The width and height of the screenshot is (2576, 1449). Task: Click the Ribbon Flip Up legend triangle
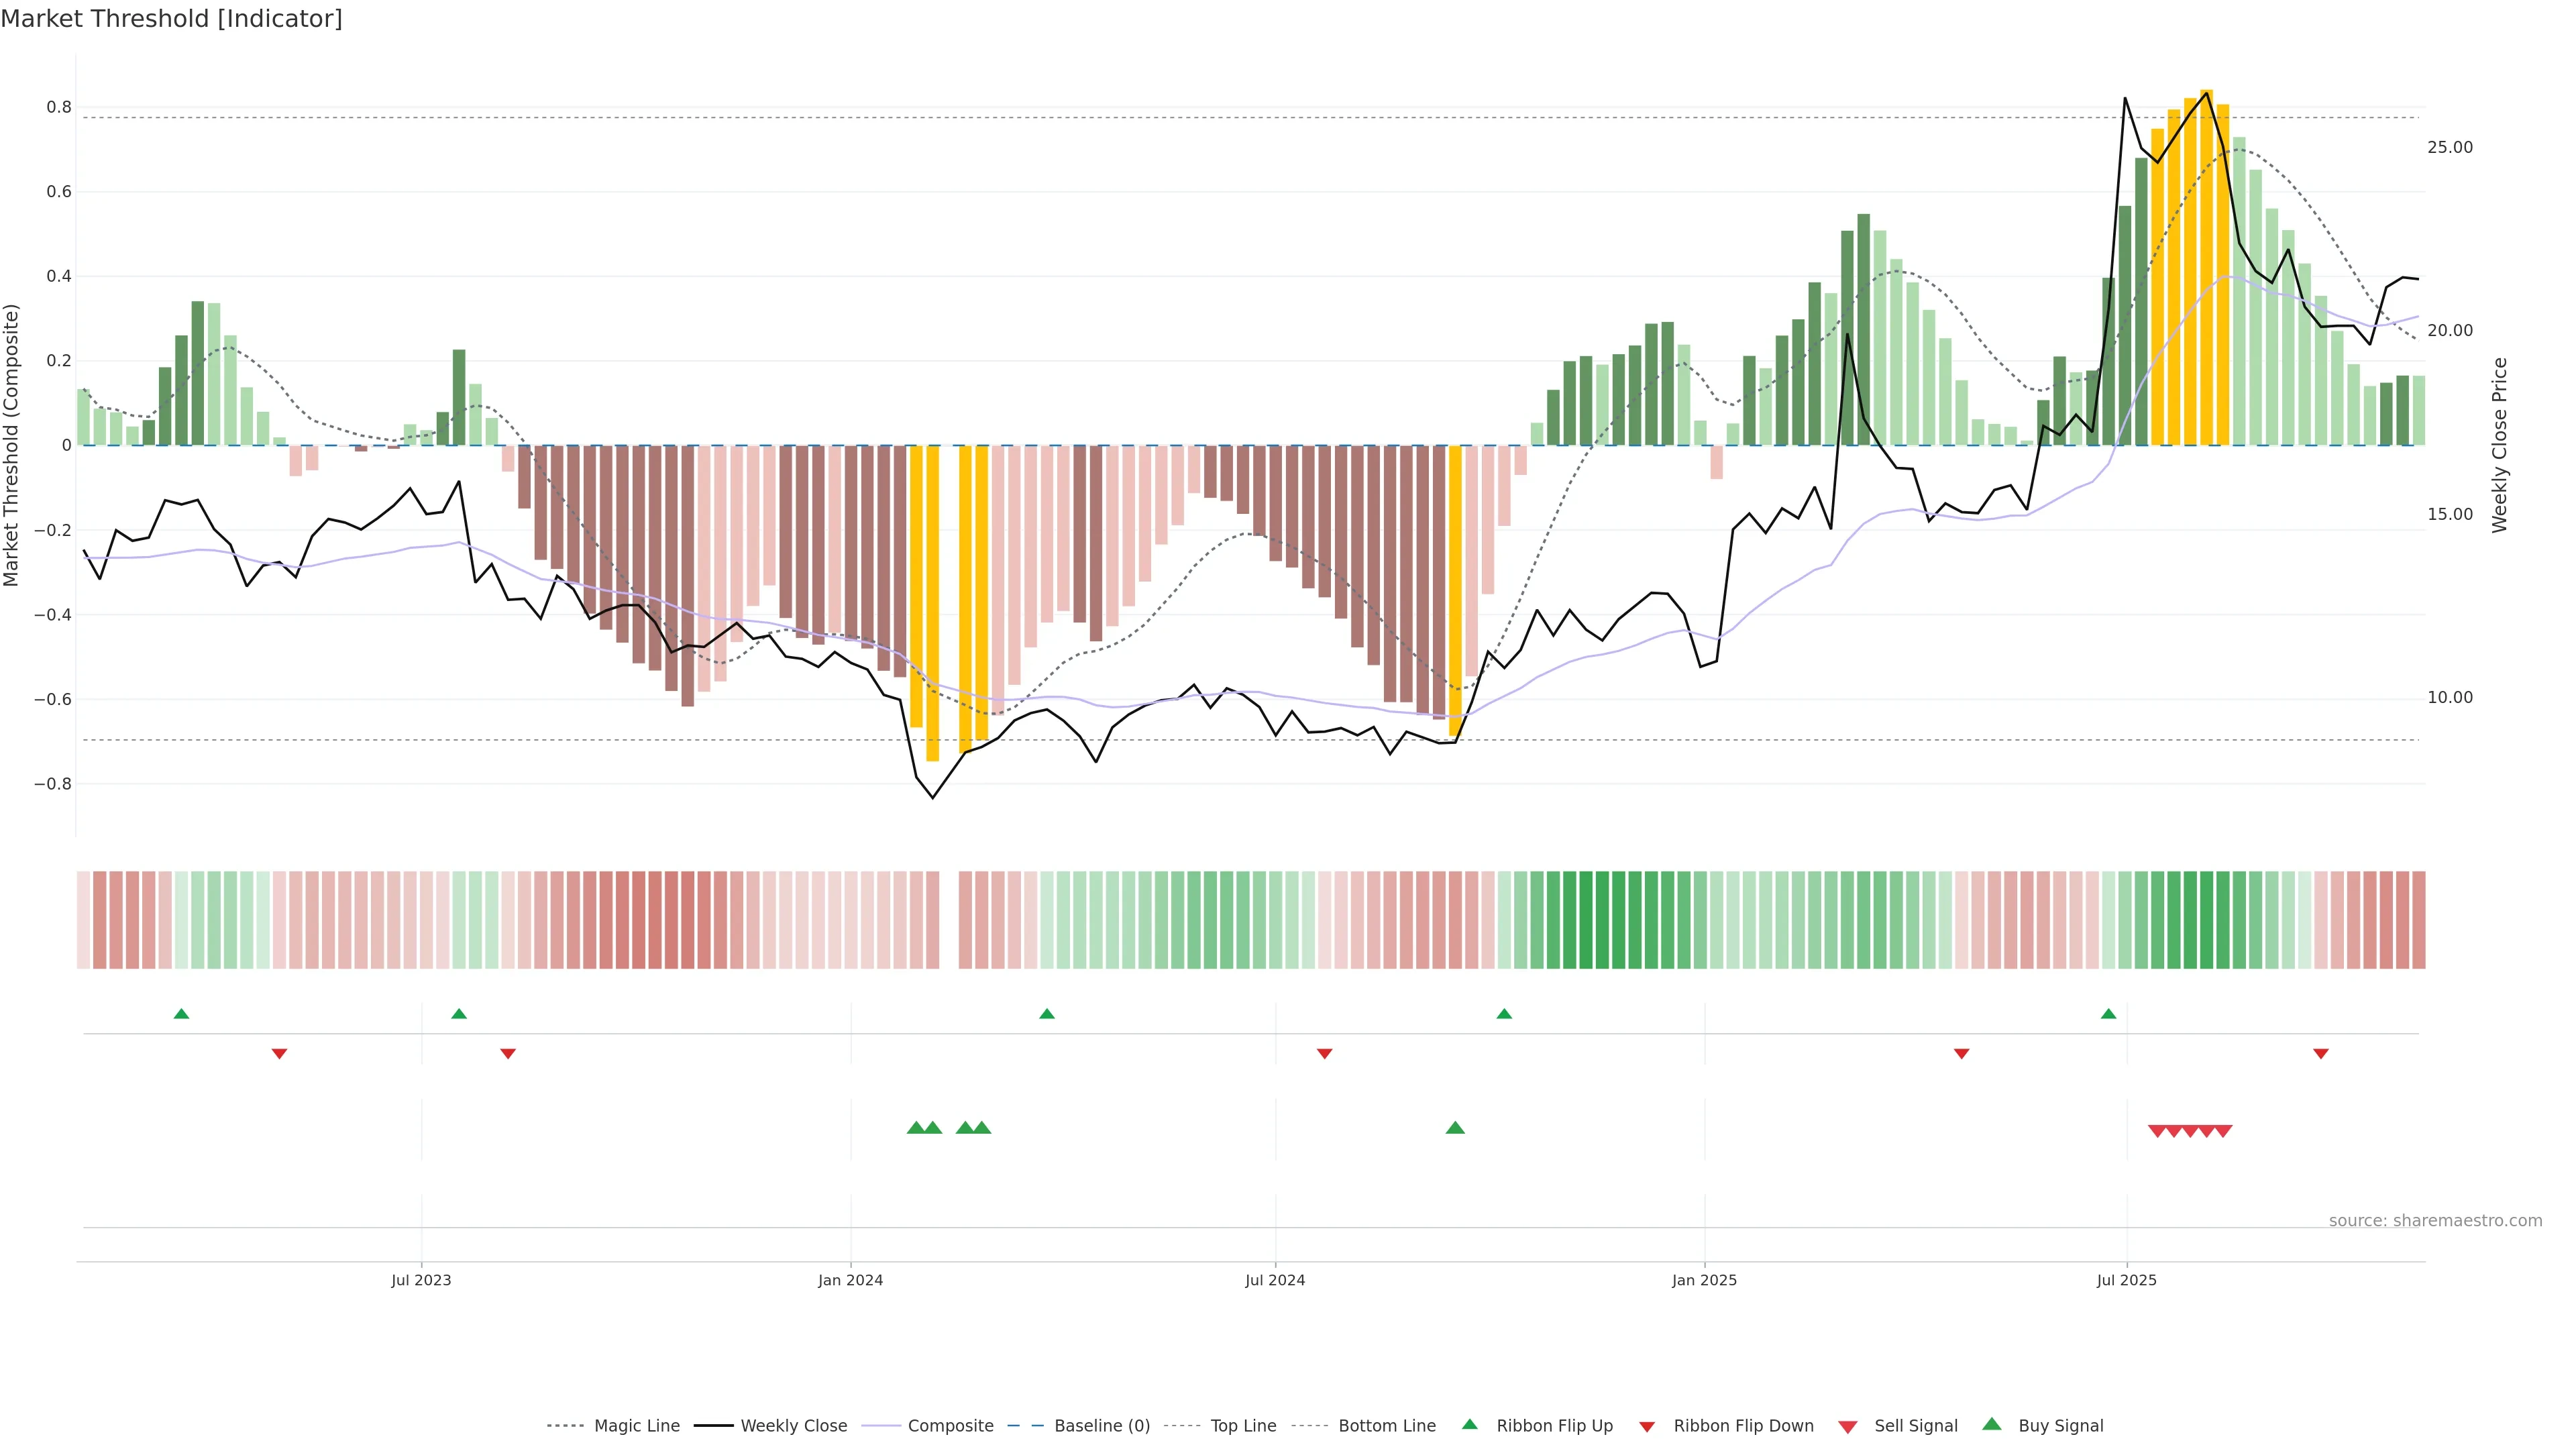[1469, 1424]
